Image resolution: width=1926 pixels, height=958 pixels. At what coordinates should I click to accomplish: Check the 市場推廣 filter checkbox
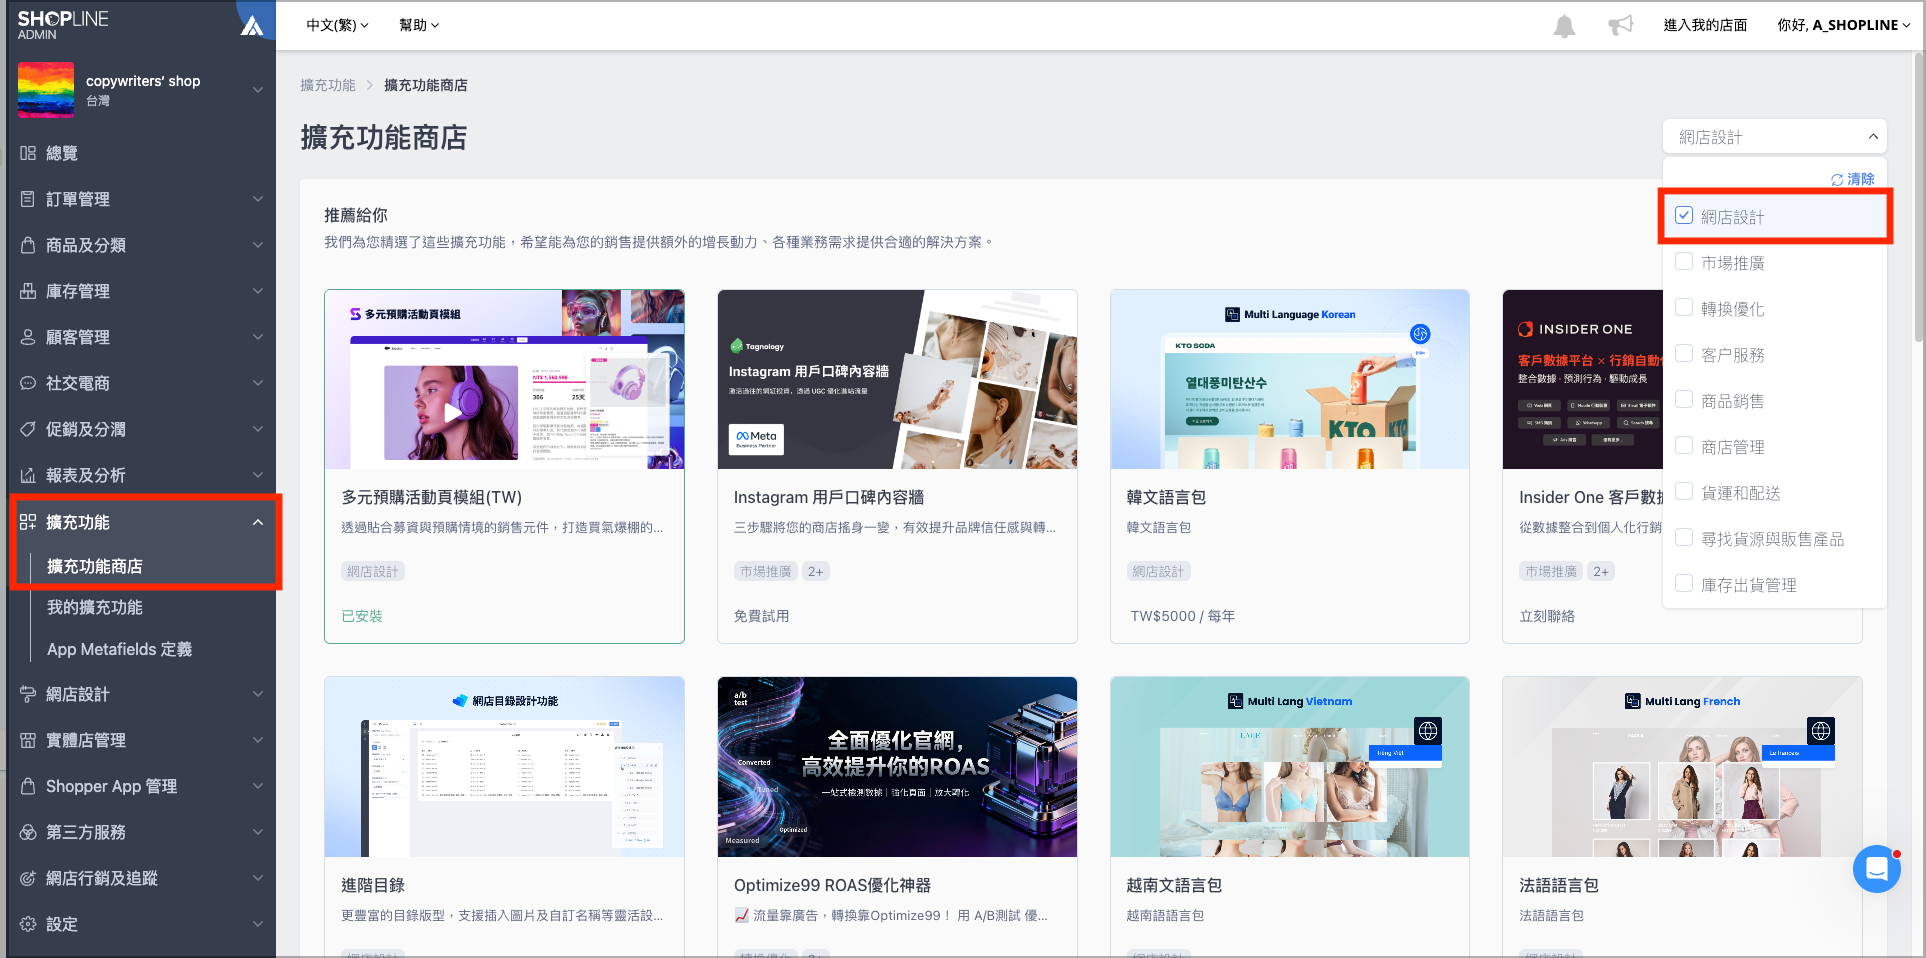coord(1684,262)
